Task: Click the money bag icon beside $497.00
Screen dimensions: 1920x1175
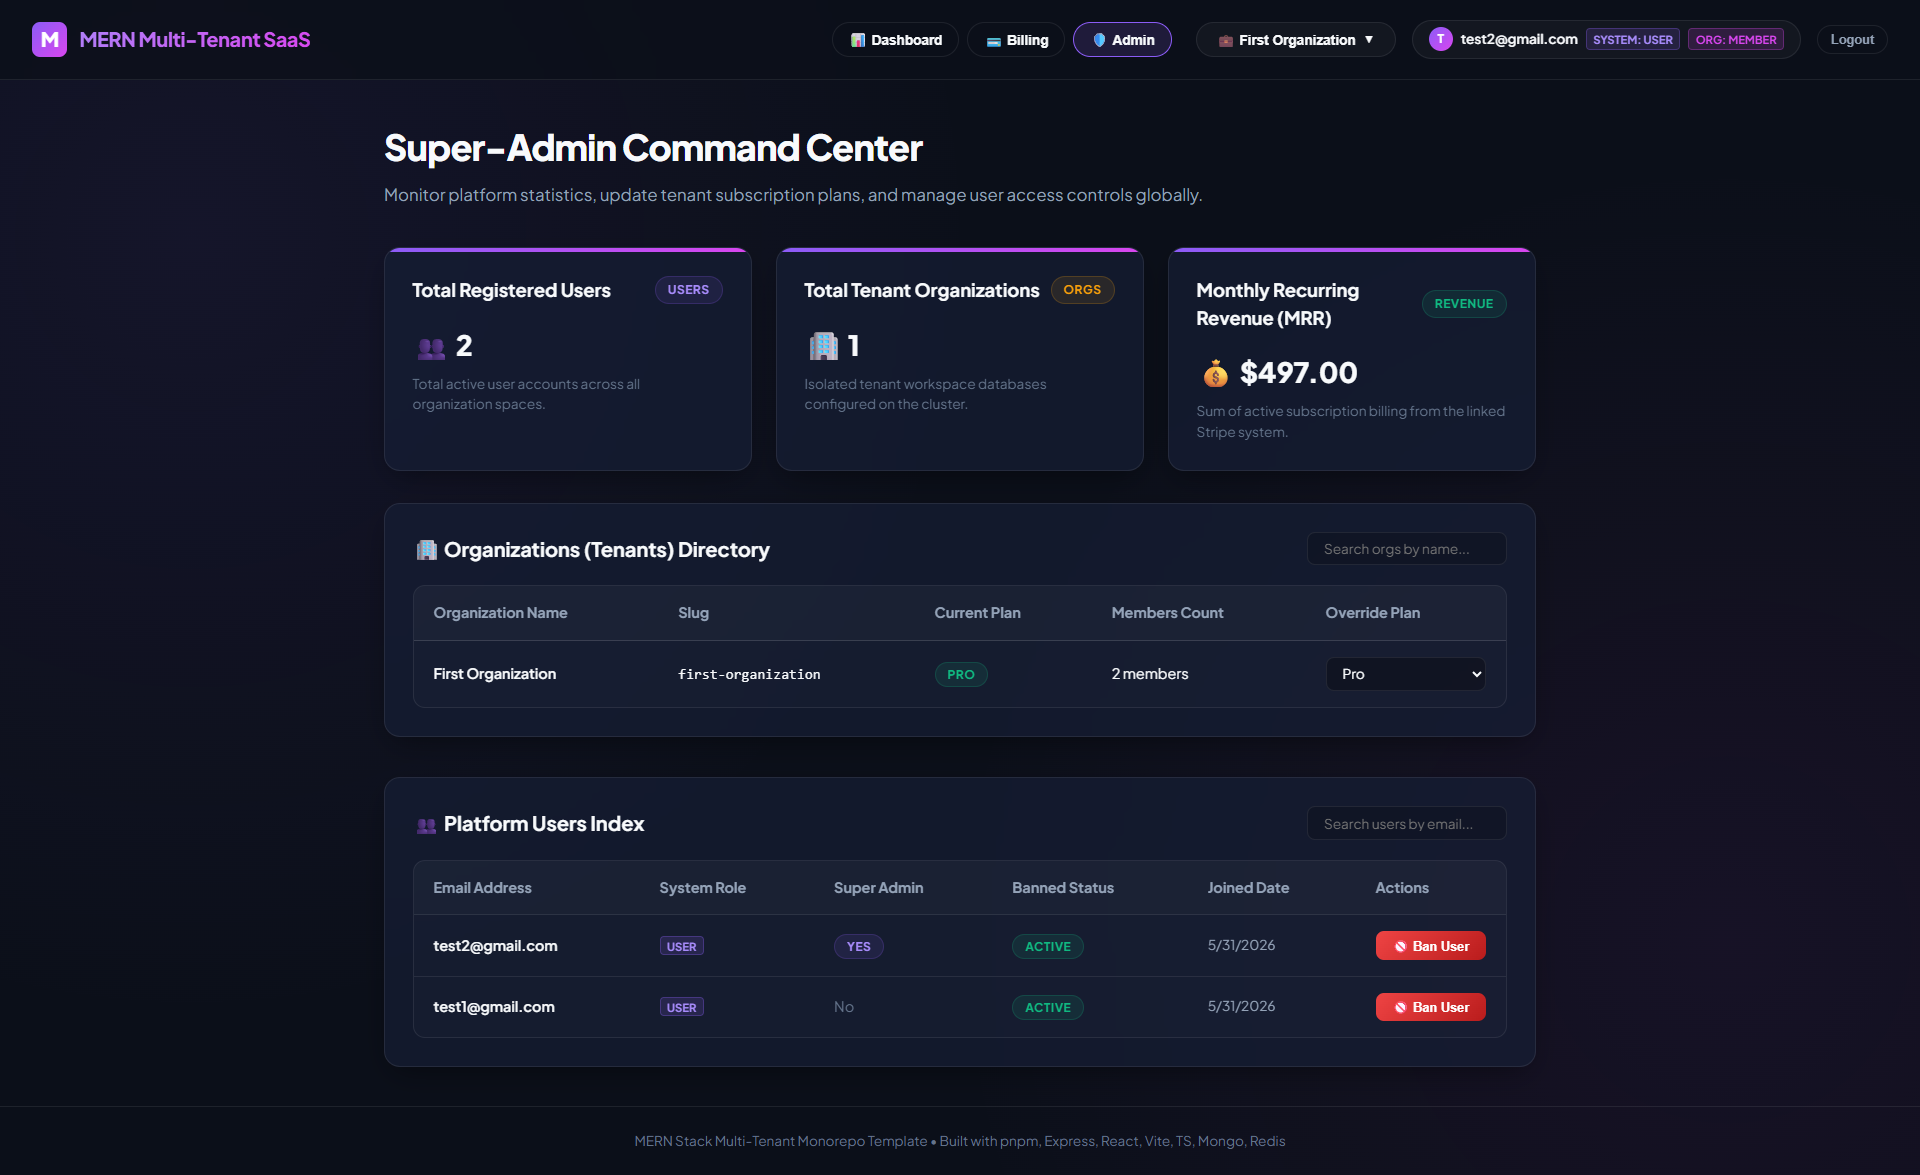Action: [1215, 373]
